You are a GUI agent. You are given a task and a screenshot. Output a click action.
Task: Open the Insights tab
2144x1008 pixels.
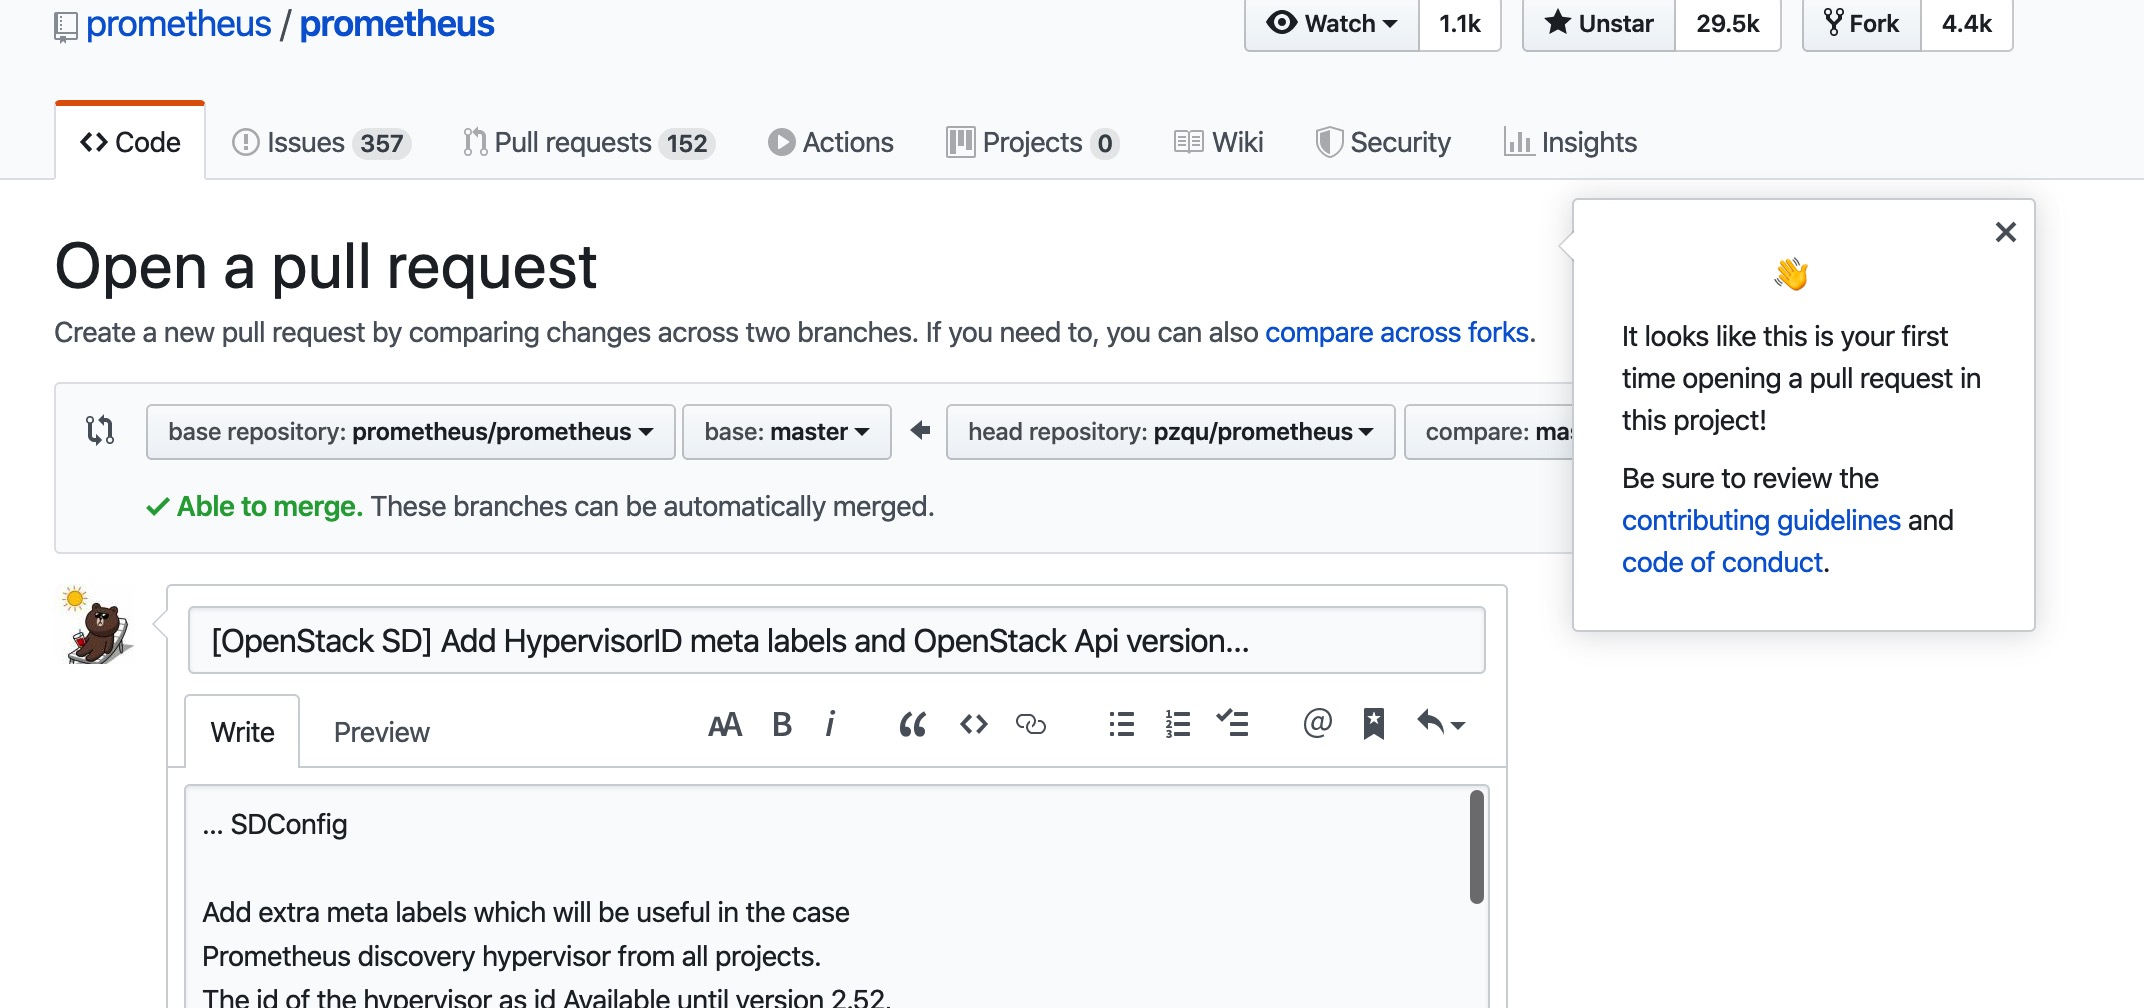1571,143
